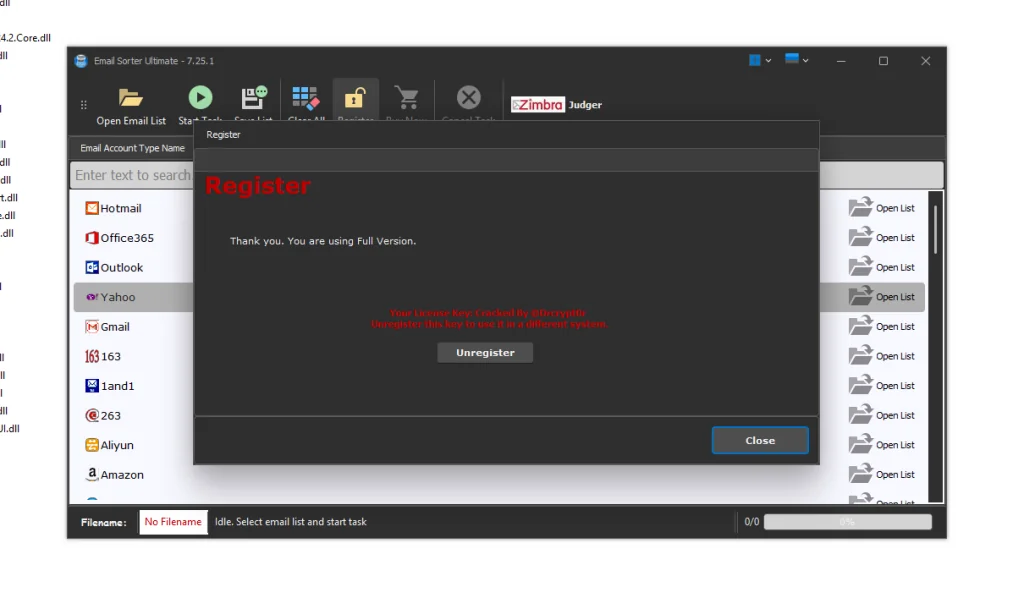Click the Enter text to search field

pos(131,174)
